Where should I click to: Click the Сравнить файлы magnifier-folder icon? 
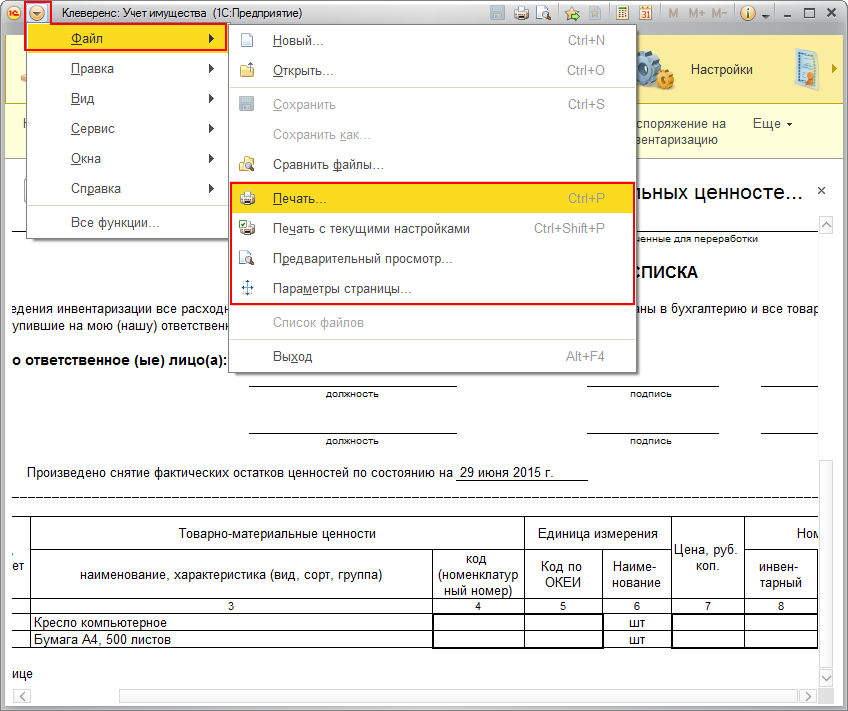pyautogui.click(x=247, y=164)
